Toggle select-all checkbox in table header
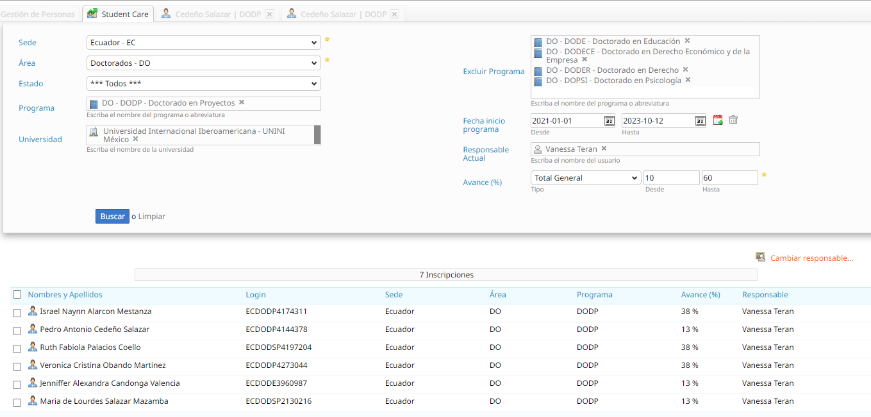The height and width of the screenshot is (417, 871). coord(17,295)
